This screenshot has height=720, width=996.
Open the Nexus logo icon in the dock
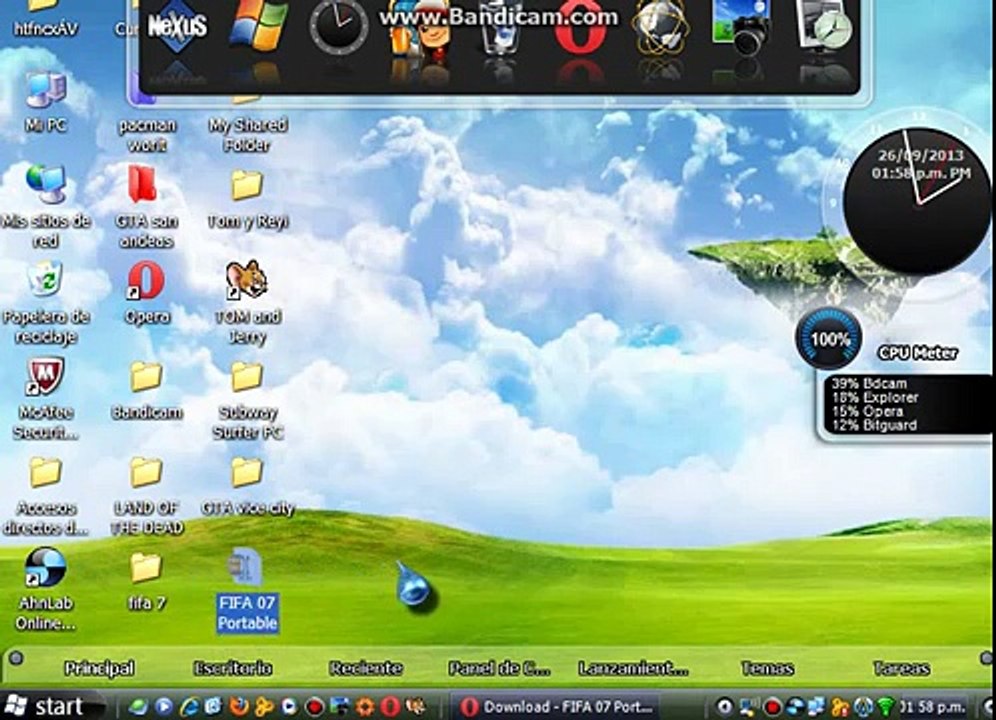pyautogui.click(x=177, y=25)
